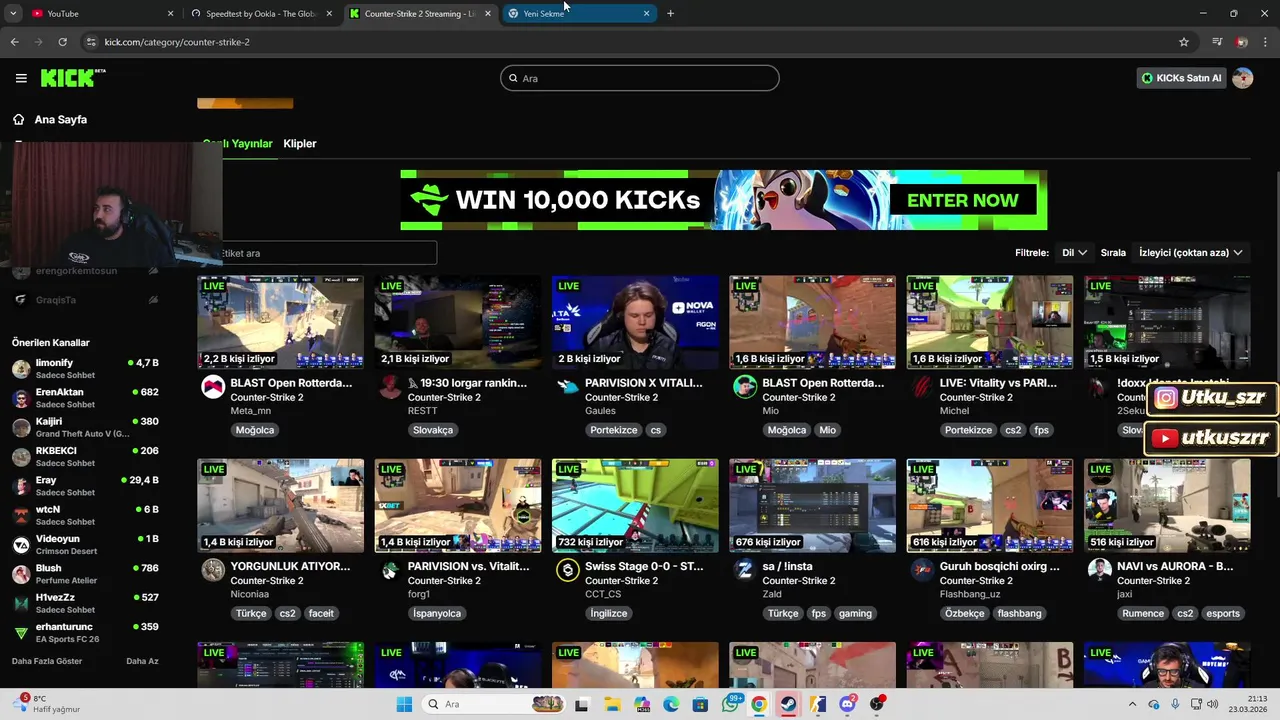Open the tab search dropdown

click(13, 13)
